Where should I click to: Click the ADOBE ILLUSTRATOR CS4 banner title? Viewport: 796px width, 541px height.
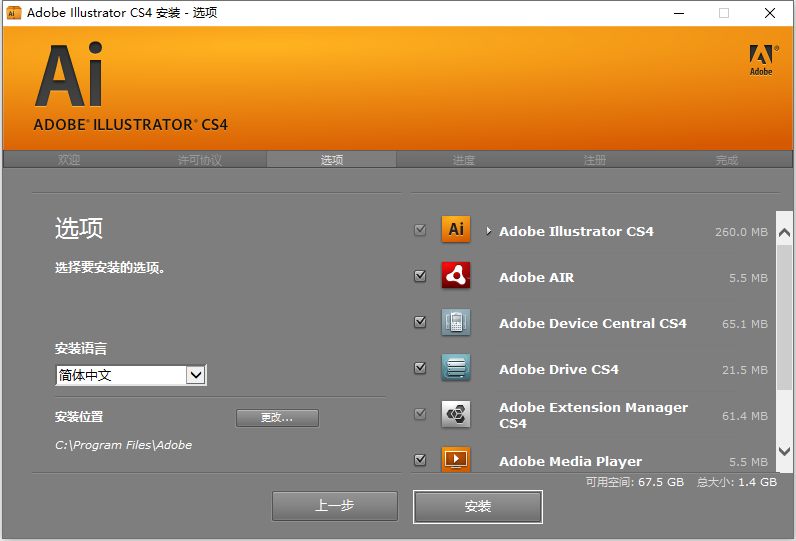click(x=130, y=125)
